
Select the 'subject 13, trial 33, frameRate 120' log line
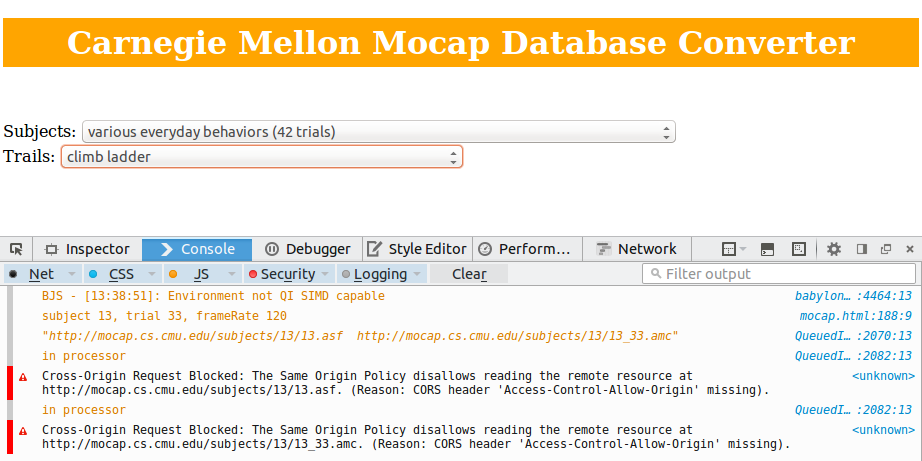coord(164,316)
